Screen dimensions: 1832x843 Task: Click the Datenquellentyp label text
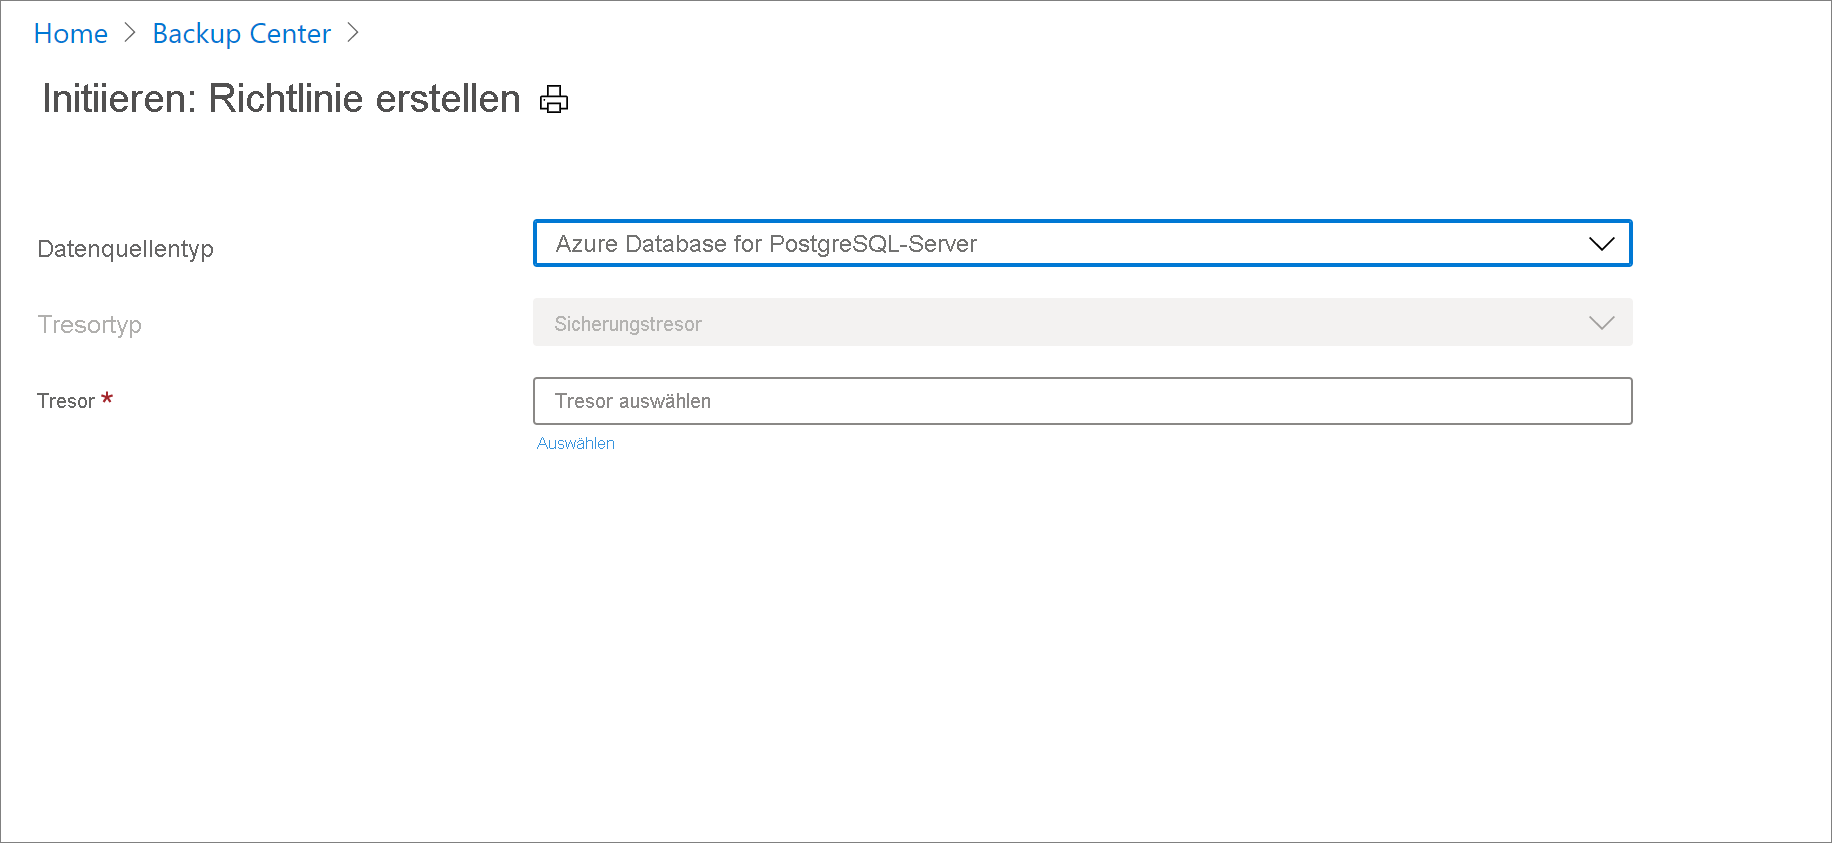[x=126, y=249]
